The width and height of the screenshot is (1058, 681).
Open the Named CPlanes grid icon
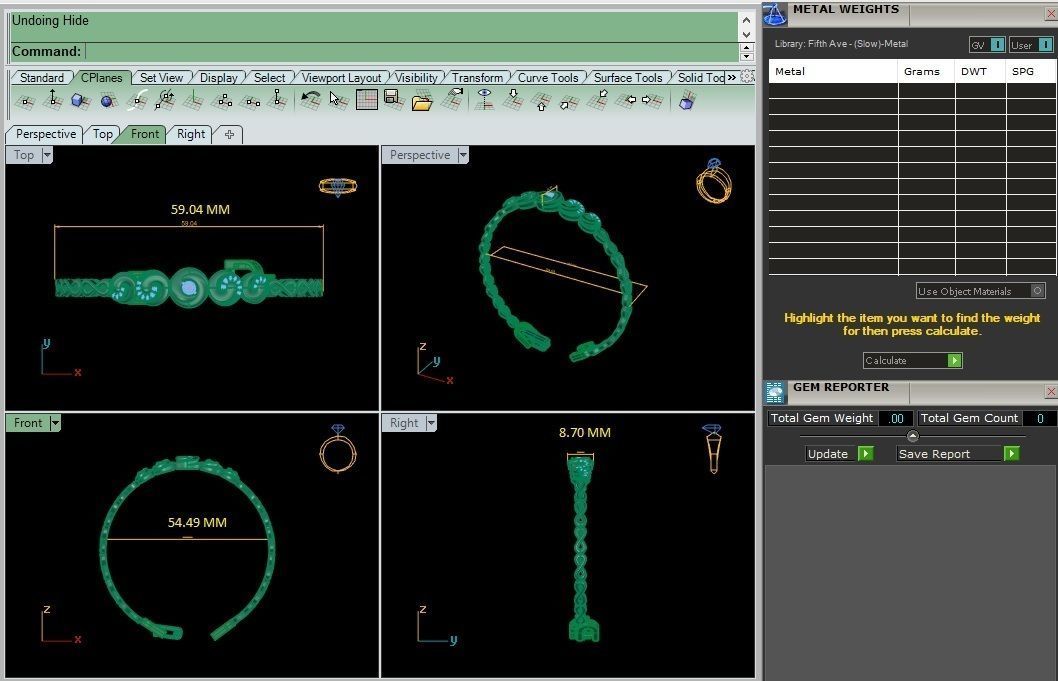click(x=366, y=100)
